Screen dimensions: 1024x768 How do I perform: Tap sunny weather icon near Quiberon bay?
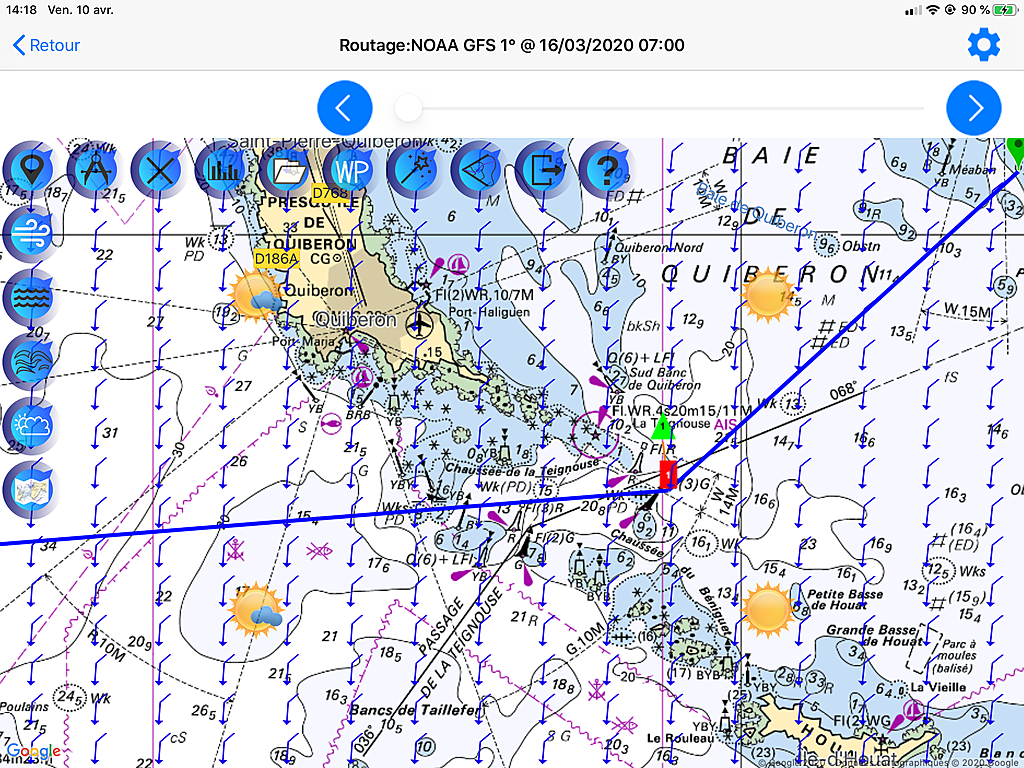tap(767, 295)
